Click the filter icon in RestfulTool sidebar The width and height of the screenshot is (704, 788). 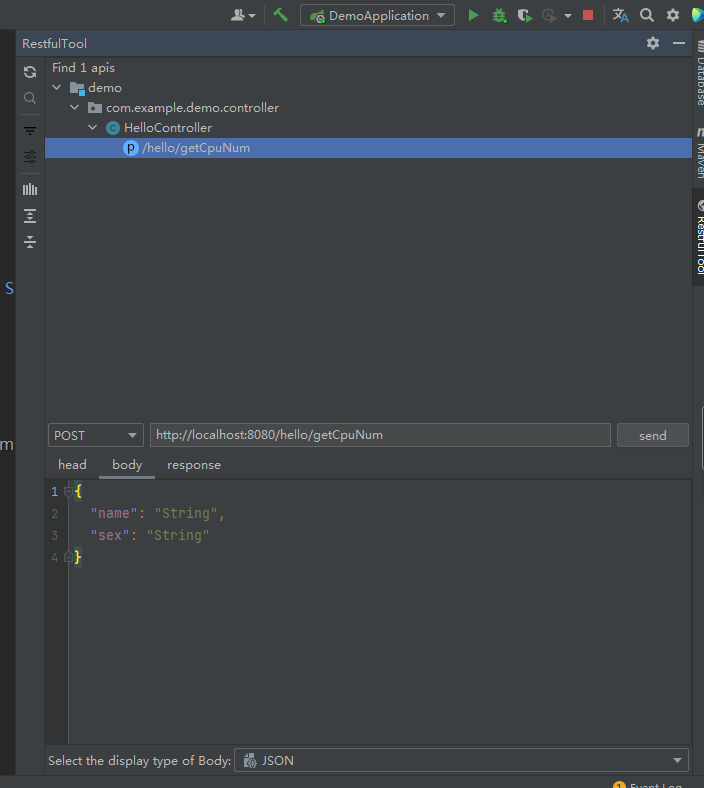(30, 131)
